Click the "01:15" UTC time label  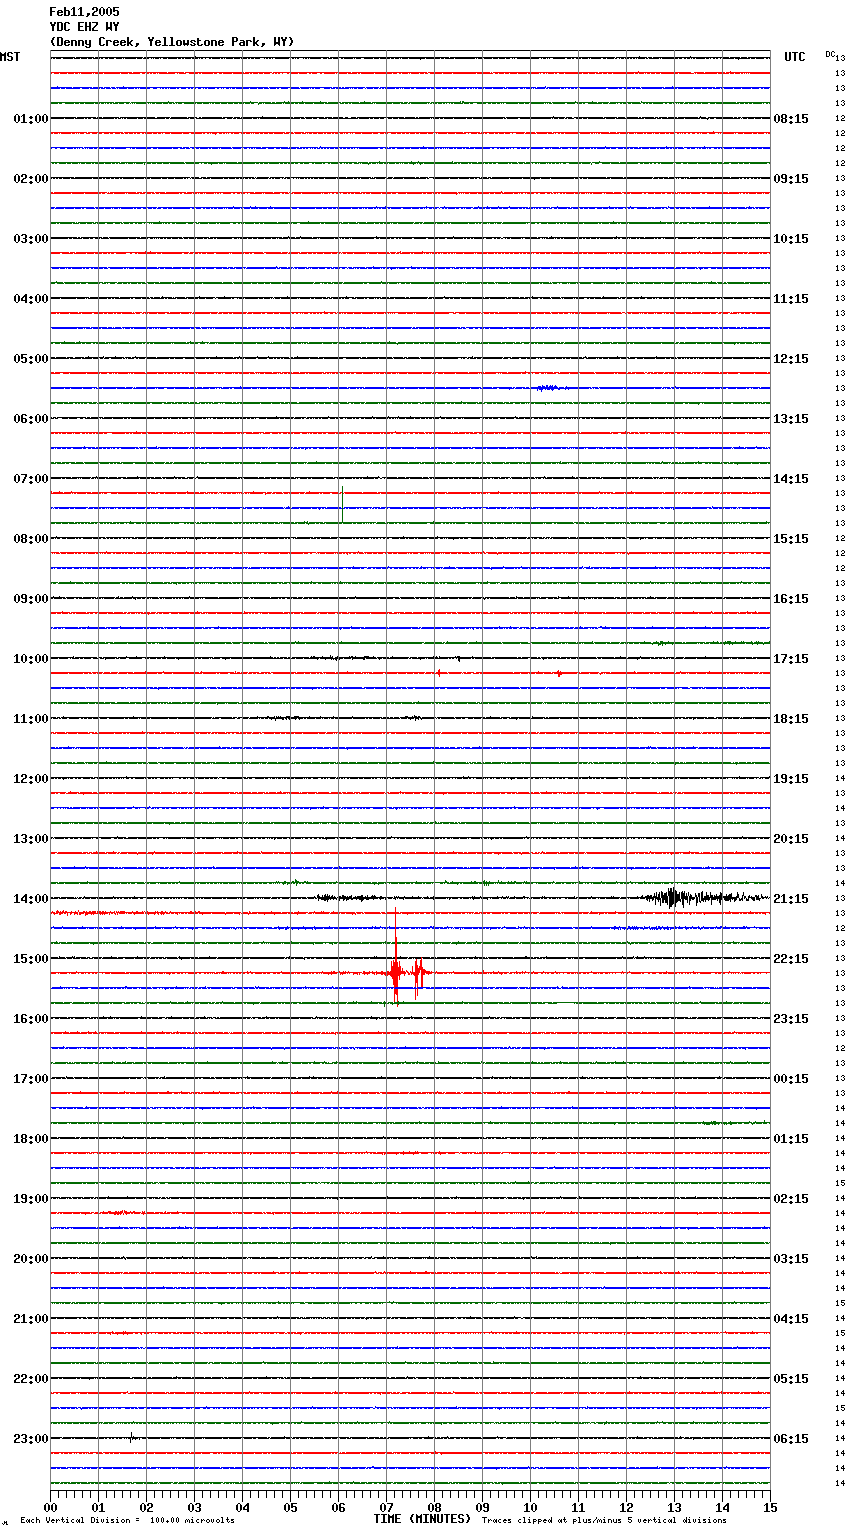791,1139
